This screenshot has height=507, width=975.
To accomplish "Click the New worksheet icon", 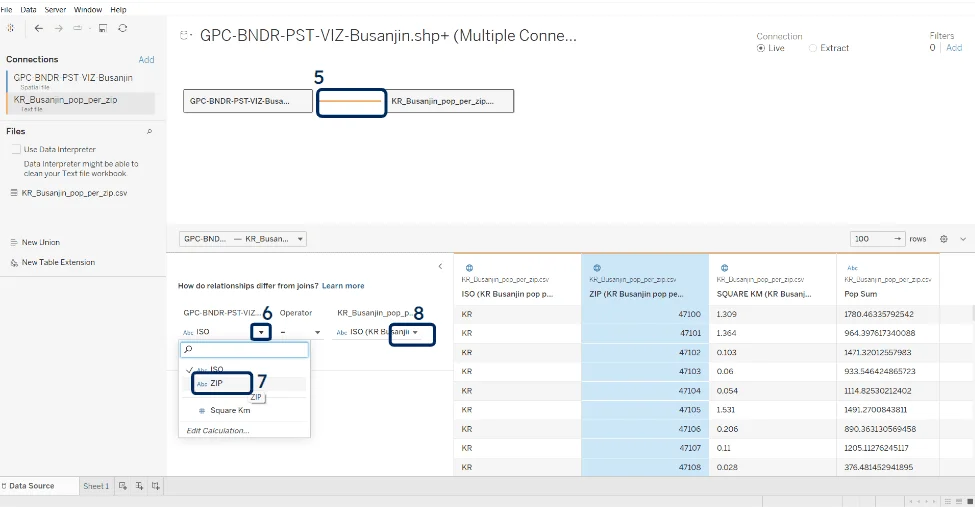I will [123, 486].
